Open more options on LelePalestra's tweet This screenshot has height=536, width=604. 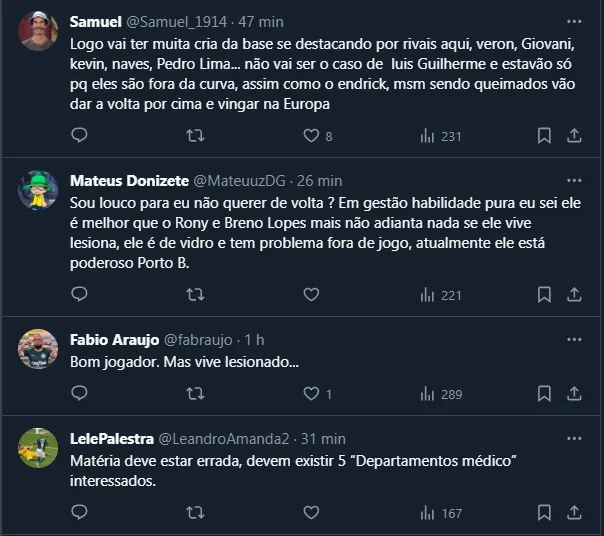tap(574, 438)
